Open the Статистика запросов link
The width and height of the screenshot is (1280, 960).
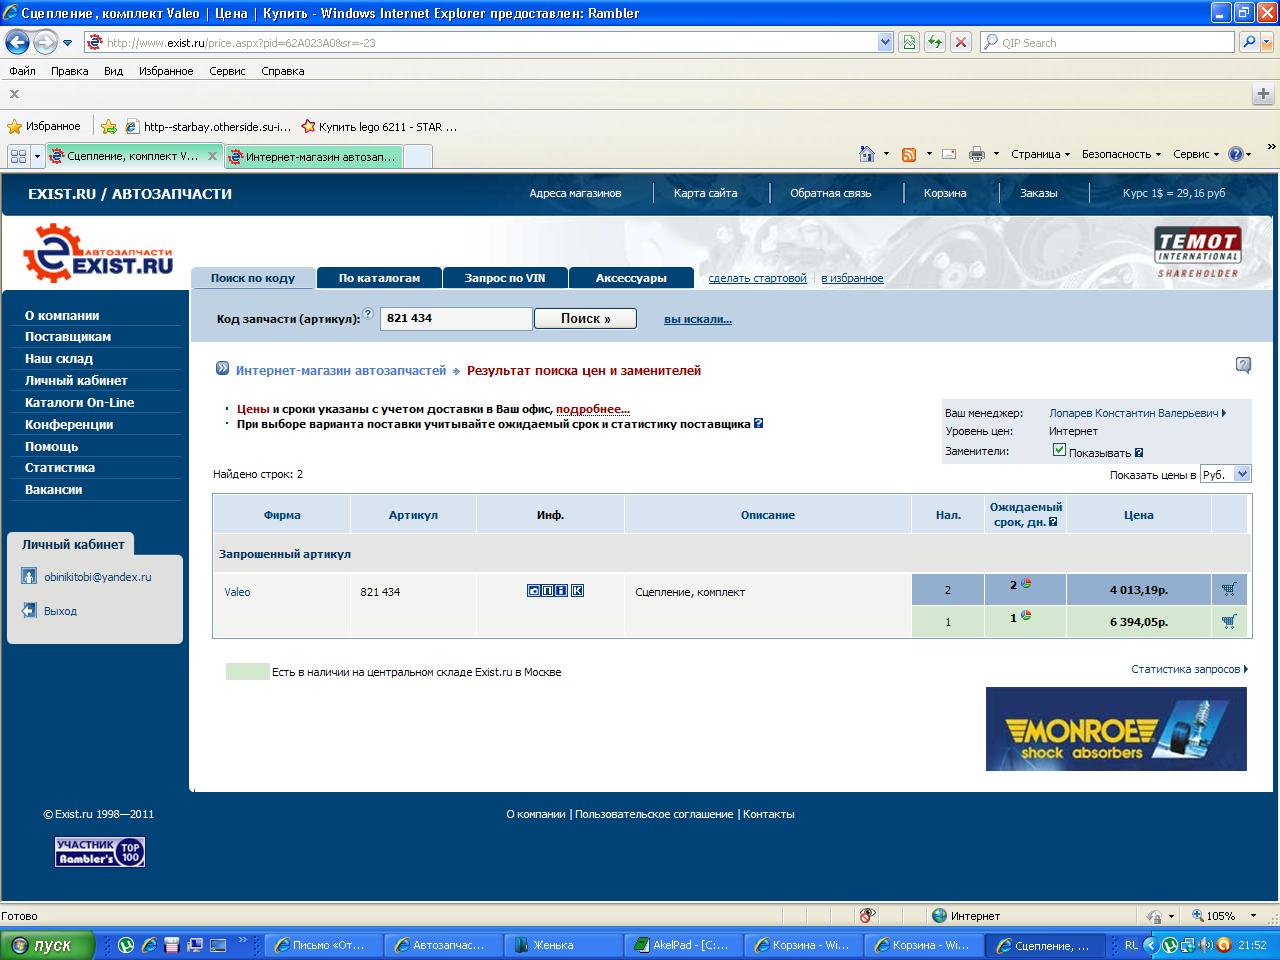[1189, 669]
